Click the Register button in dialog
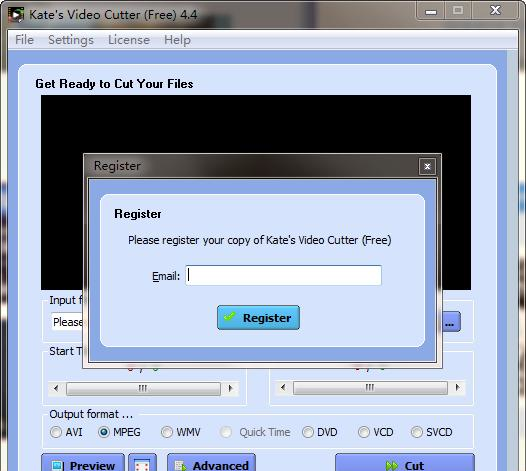 (x=258, y=317)
